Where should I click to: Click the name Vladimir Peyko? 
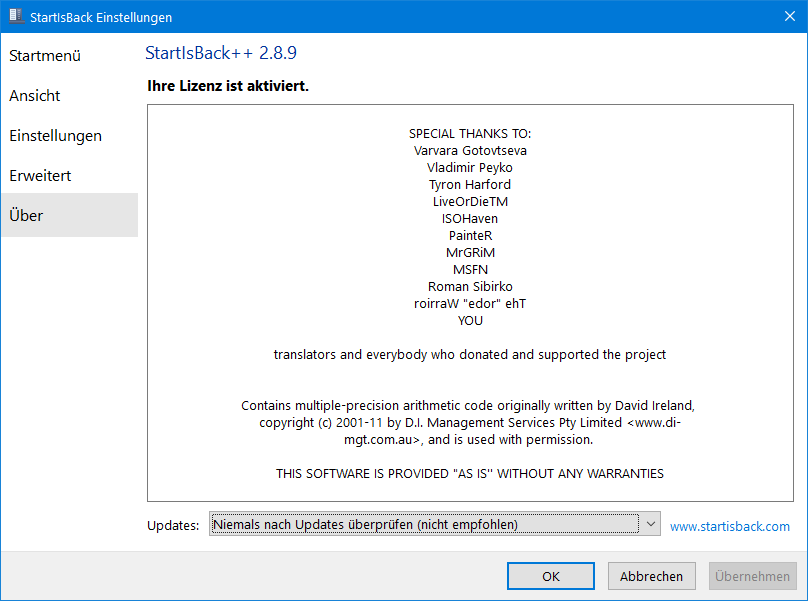(470, 168)
